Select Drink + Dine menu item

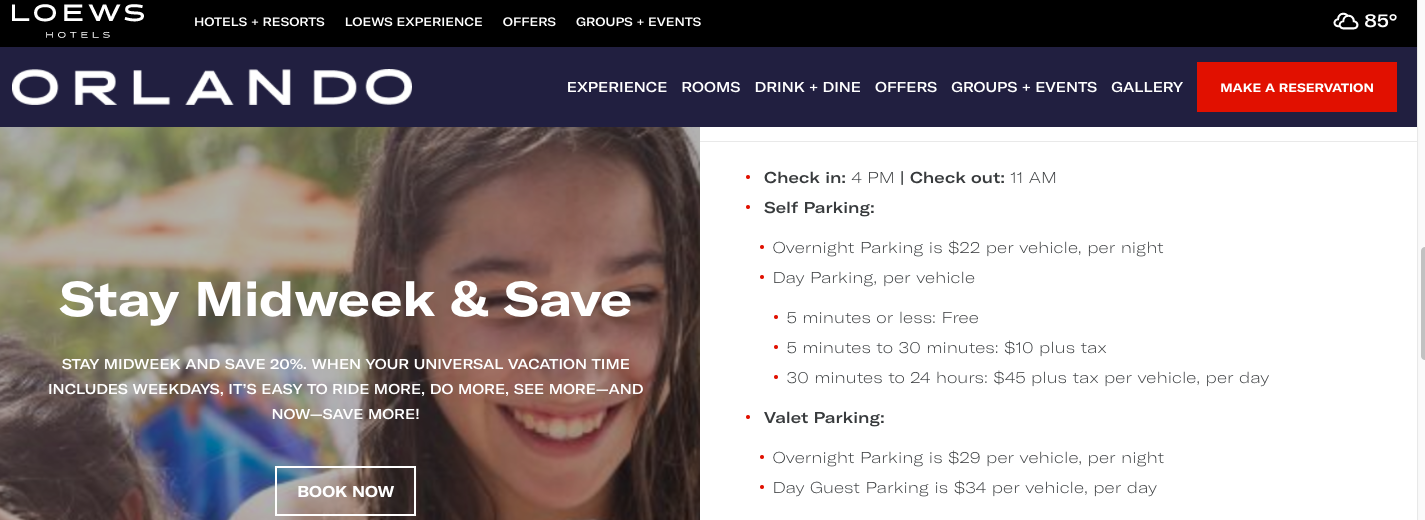807,87
